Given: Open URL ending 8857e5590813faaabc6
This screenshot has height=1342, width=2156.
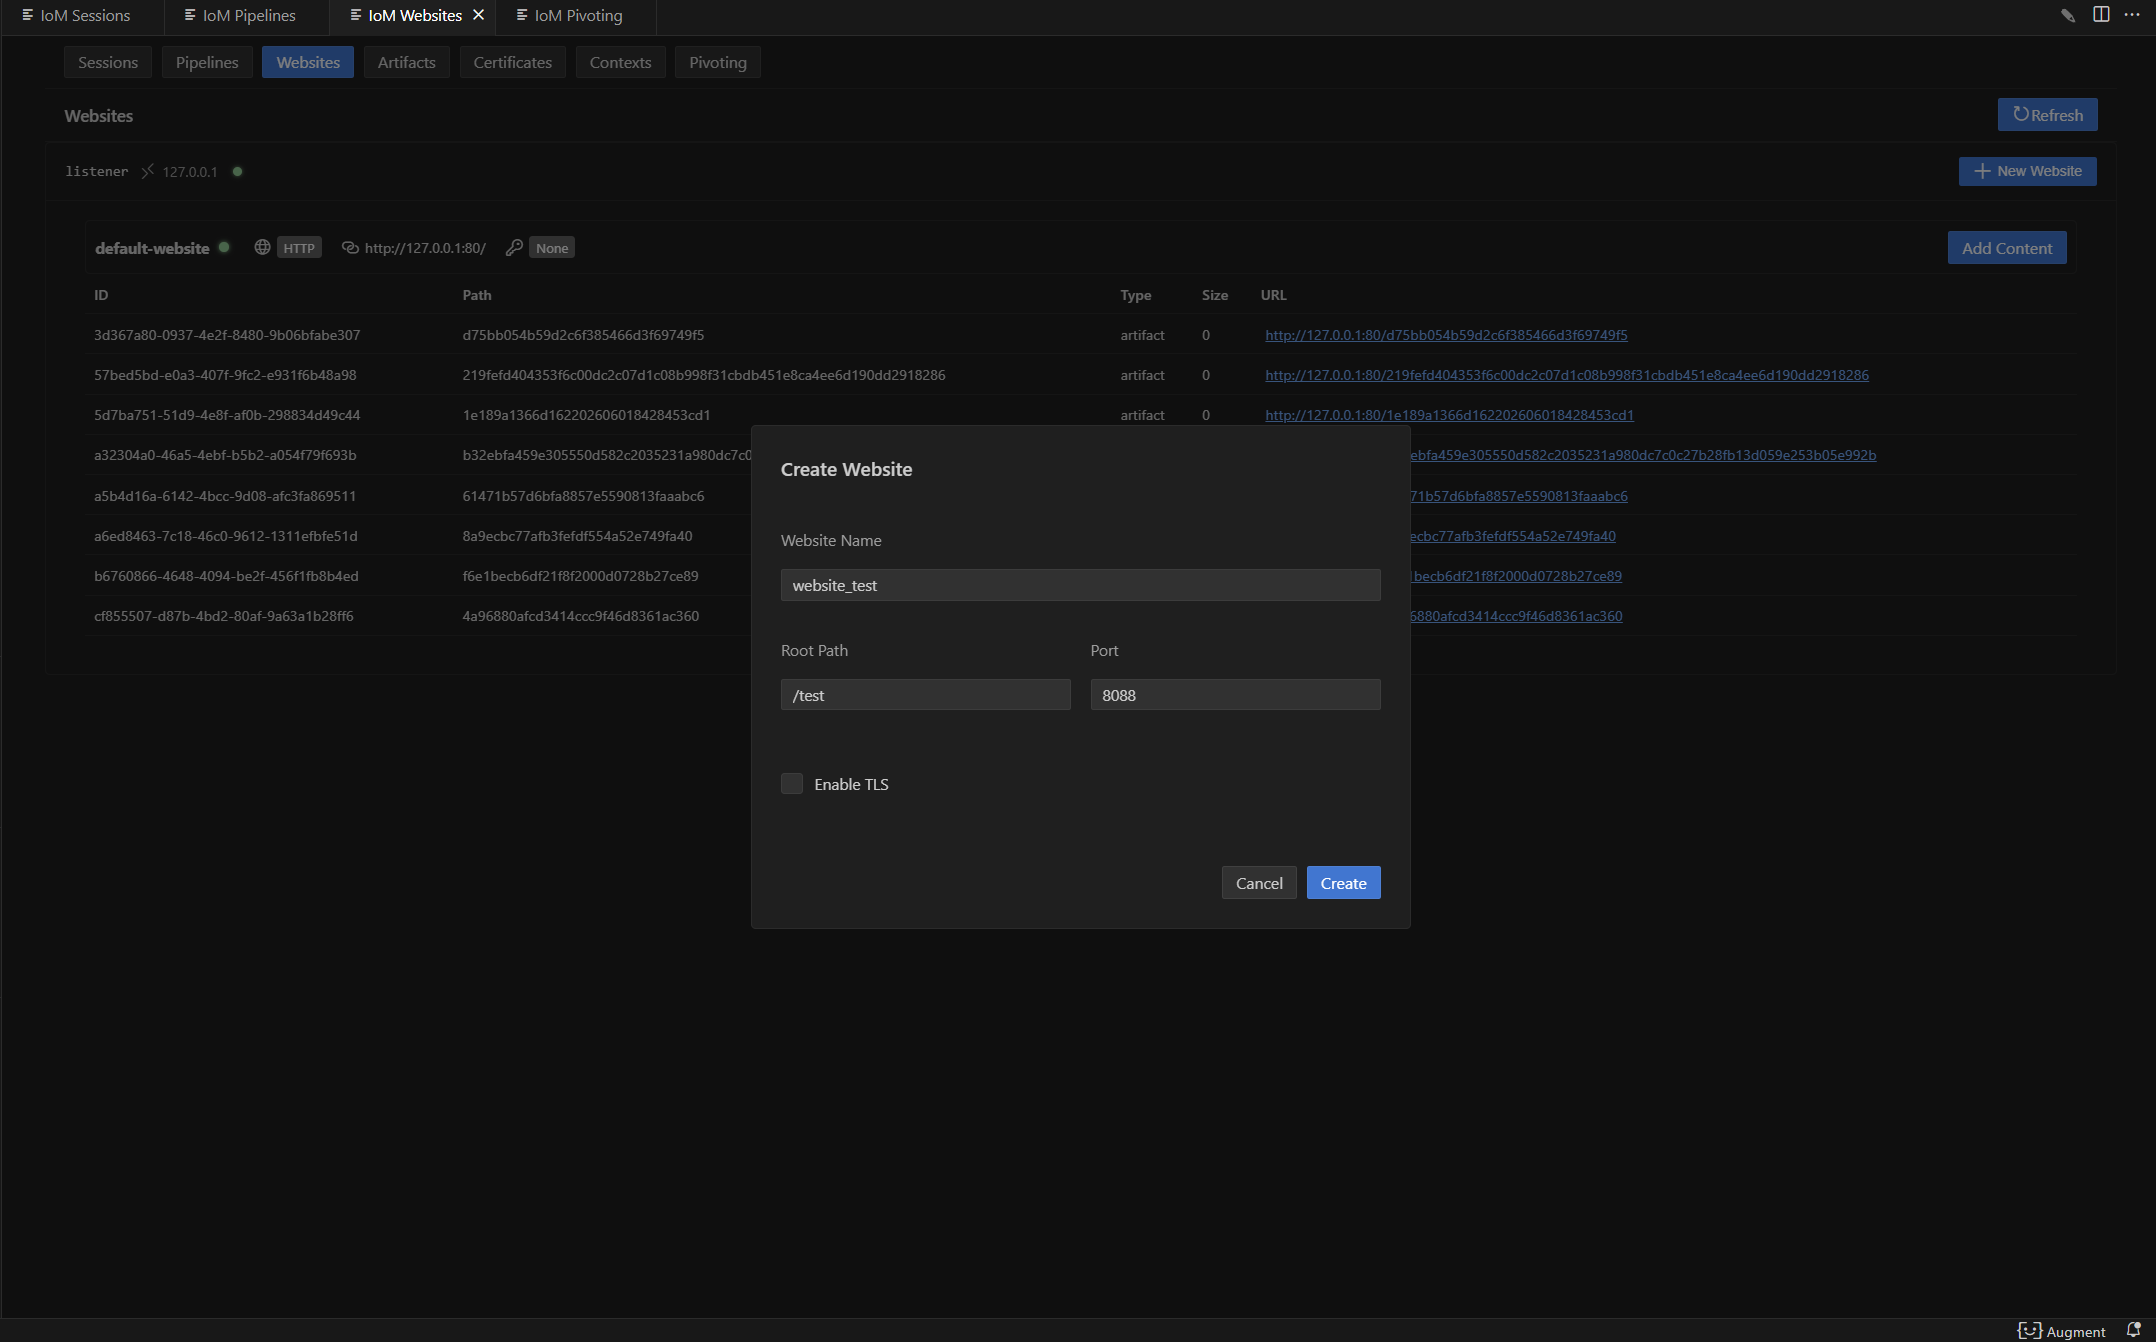Looking at the screenshot, I should coord(1519,496).
